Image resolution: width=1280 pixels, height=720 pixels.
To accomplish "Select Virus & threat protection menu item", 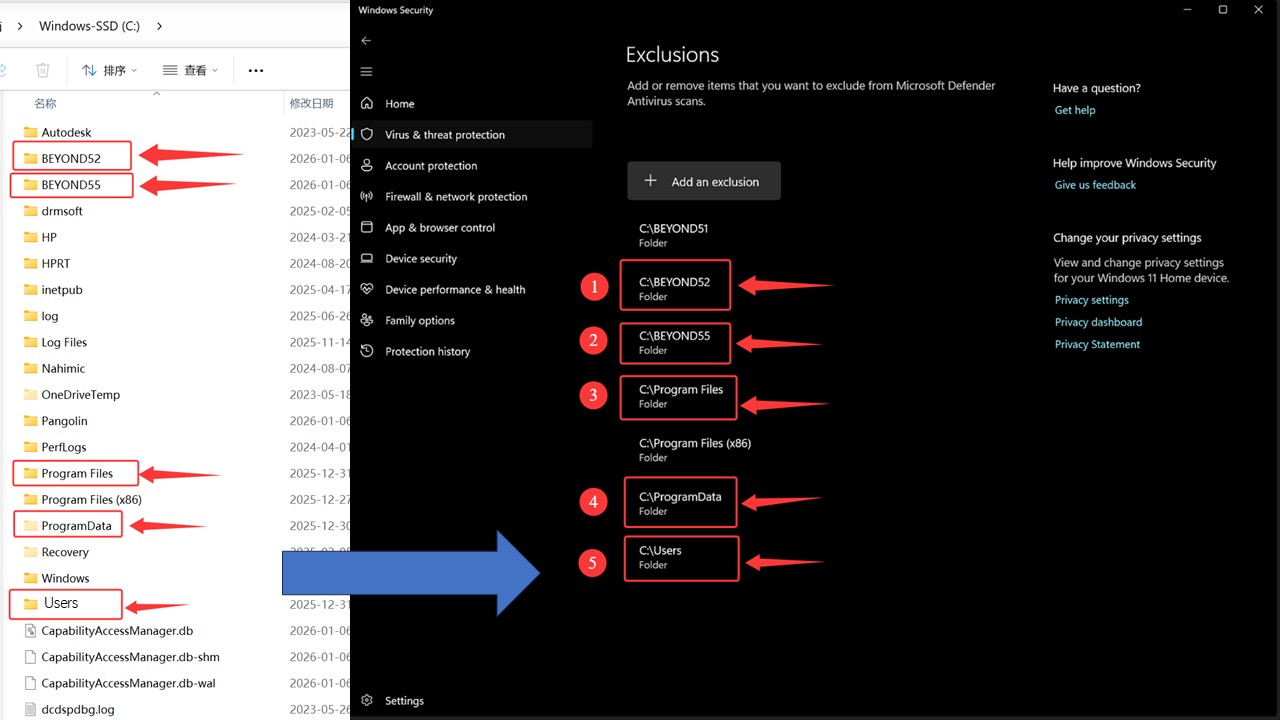I will [444, 135].
